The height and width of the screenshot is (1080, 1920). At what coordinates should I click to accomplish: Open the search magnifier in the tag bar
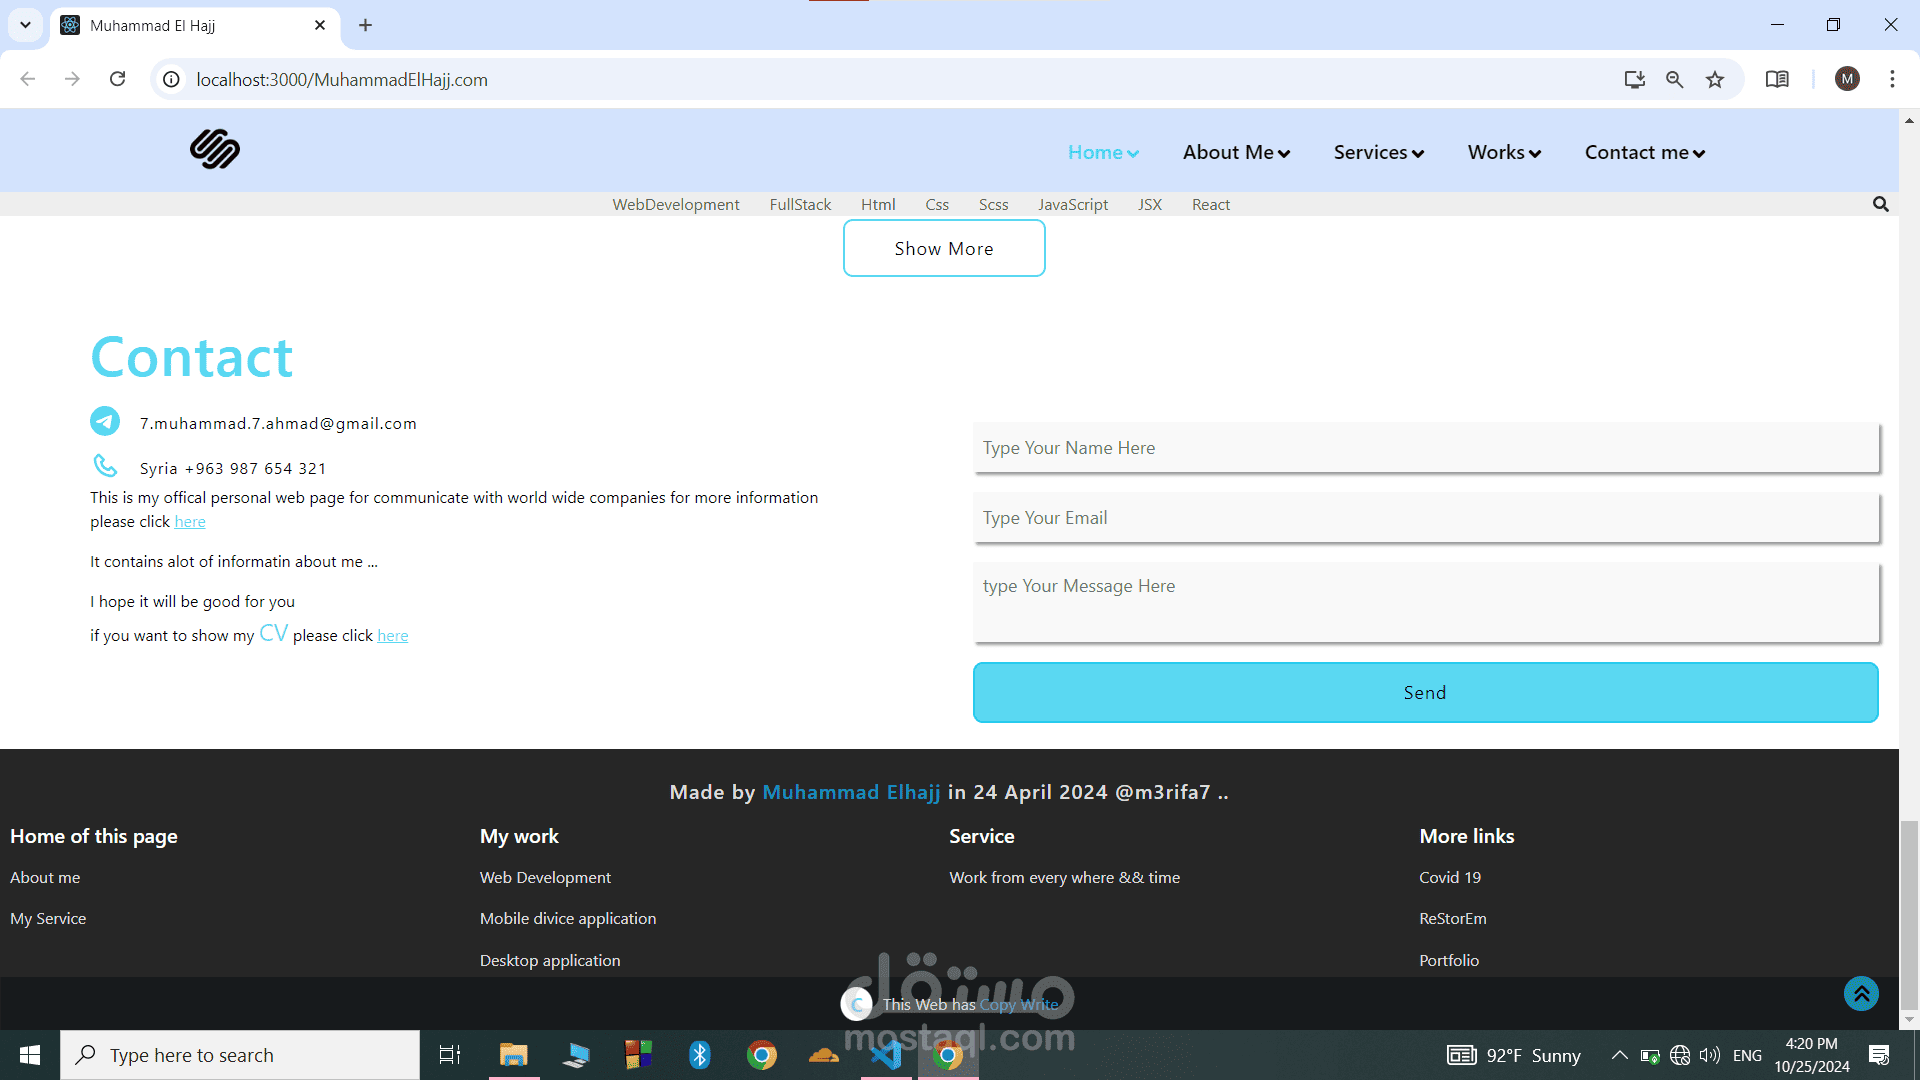tap(1880, 204)
